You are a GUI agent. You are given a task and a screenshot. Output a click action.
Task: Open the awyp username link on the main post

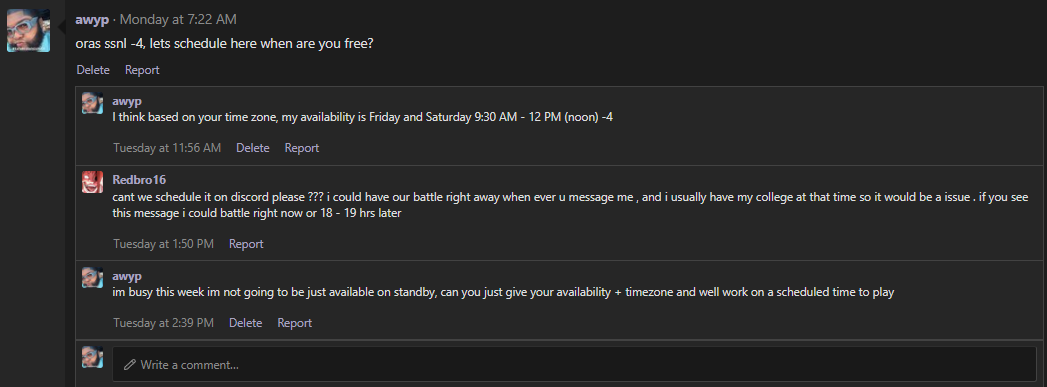pos(92,20)
